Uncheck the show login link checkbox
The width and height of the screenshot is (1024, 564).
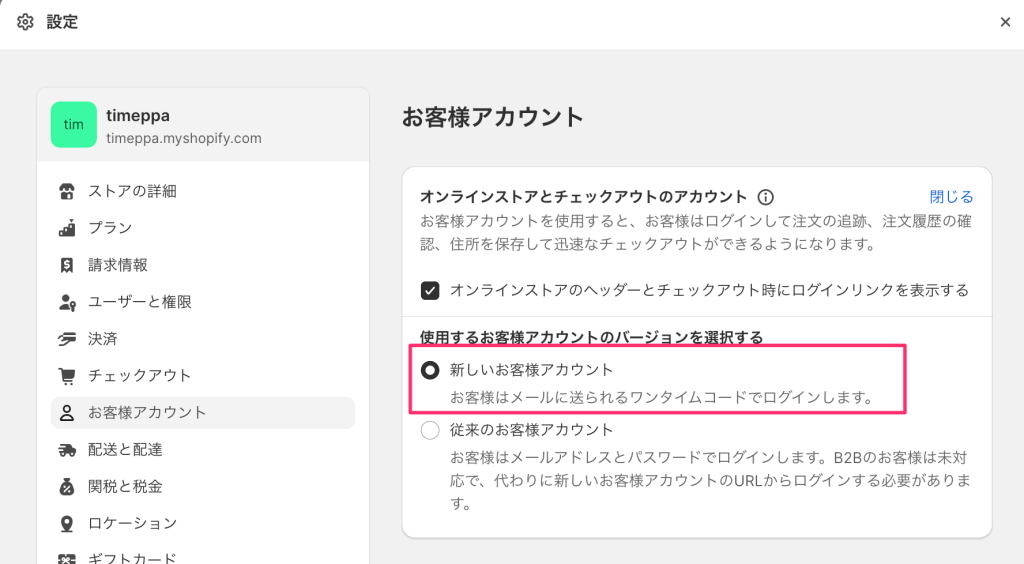(x=430, y=291)
